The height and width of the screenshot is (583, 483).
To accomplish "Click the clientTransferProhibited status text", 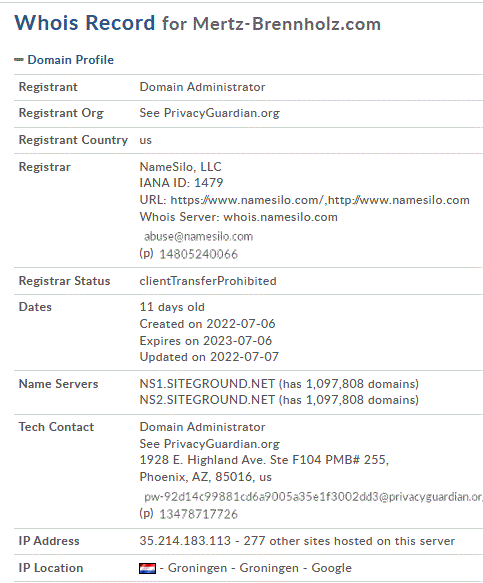I will pos(208,281).
